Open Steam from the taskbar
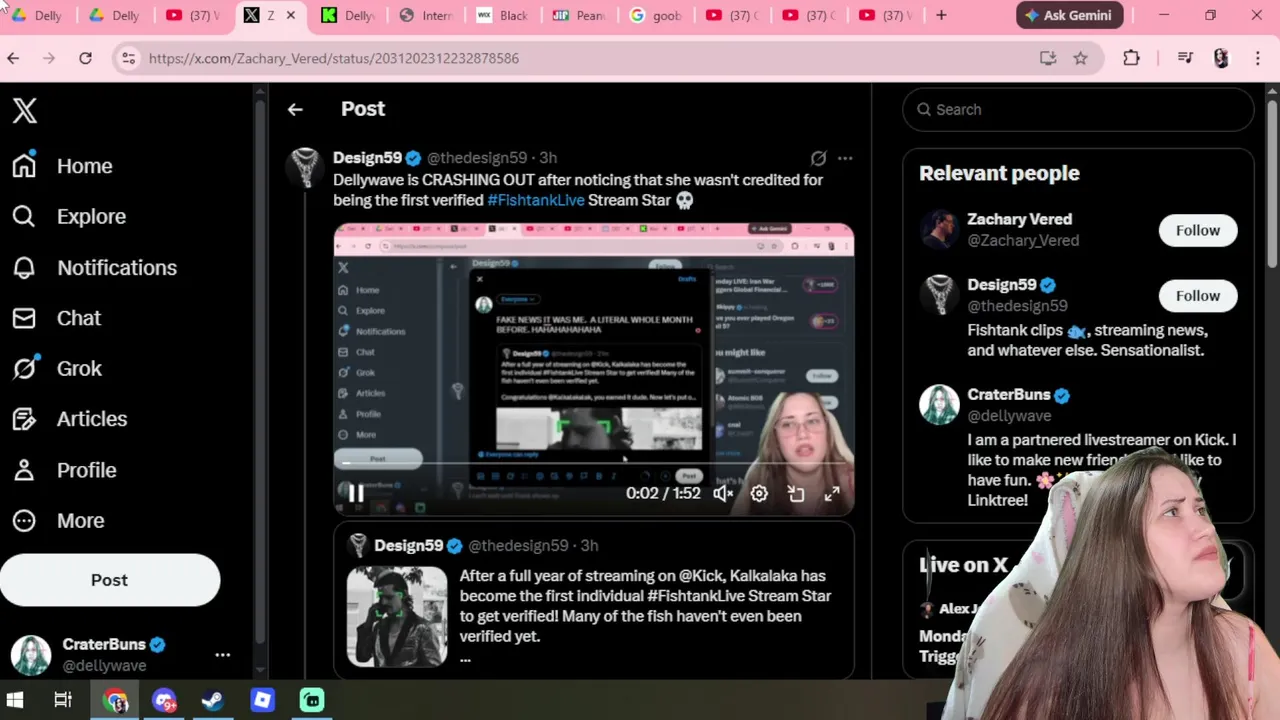The height and width of the screenshot is (720, 1280). [x=213, y=700]
